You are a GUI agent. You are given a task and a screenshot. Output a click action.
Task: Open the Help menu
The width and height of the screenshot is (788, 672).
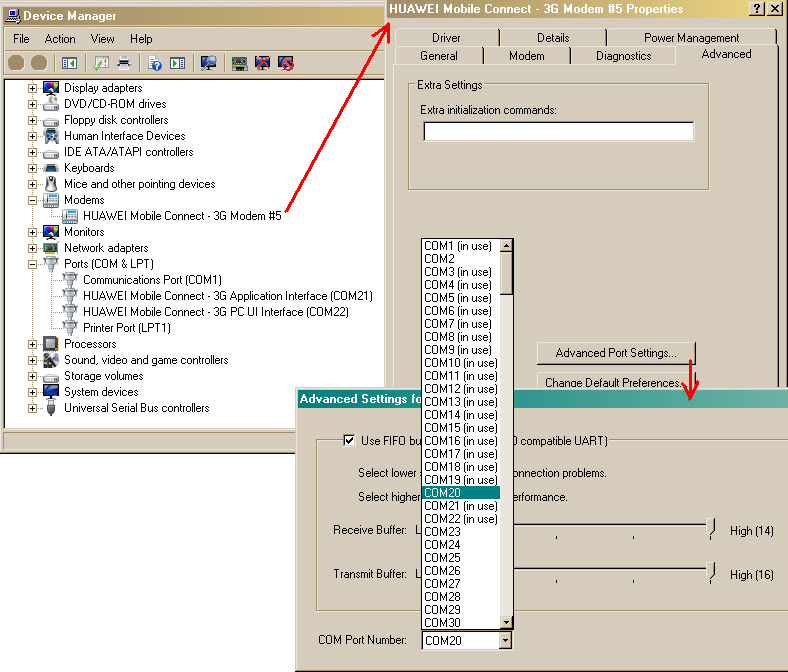[141, 39]
